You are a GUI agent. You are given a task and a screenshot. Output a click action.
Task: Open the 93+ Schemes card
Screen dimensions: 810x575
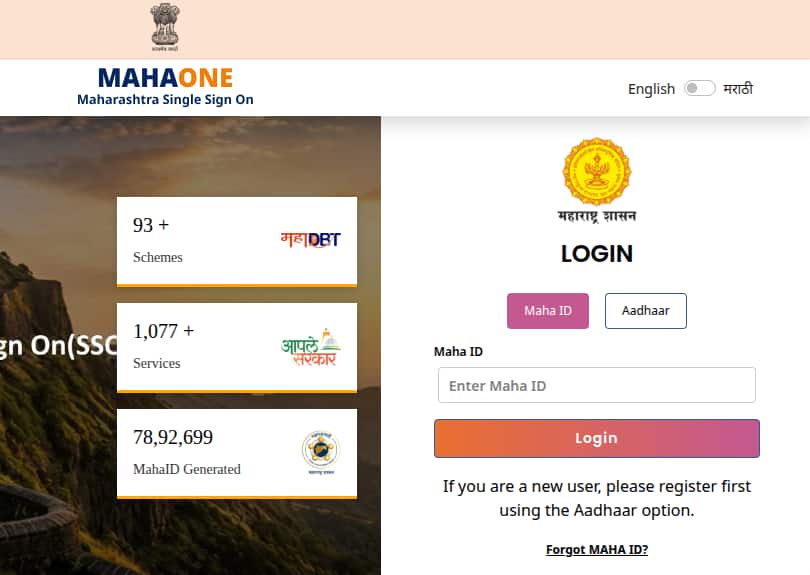[237, 241]
